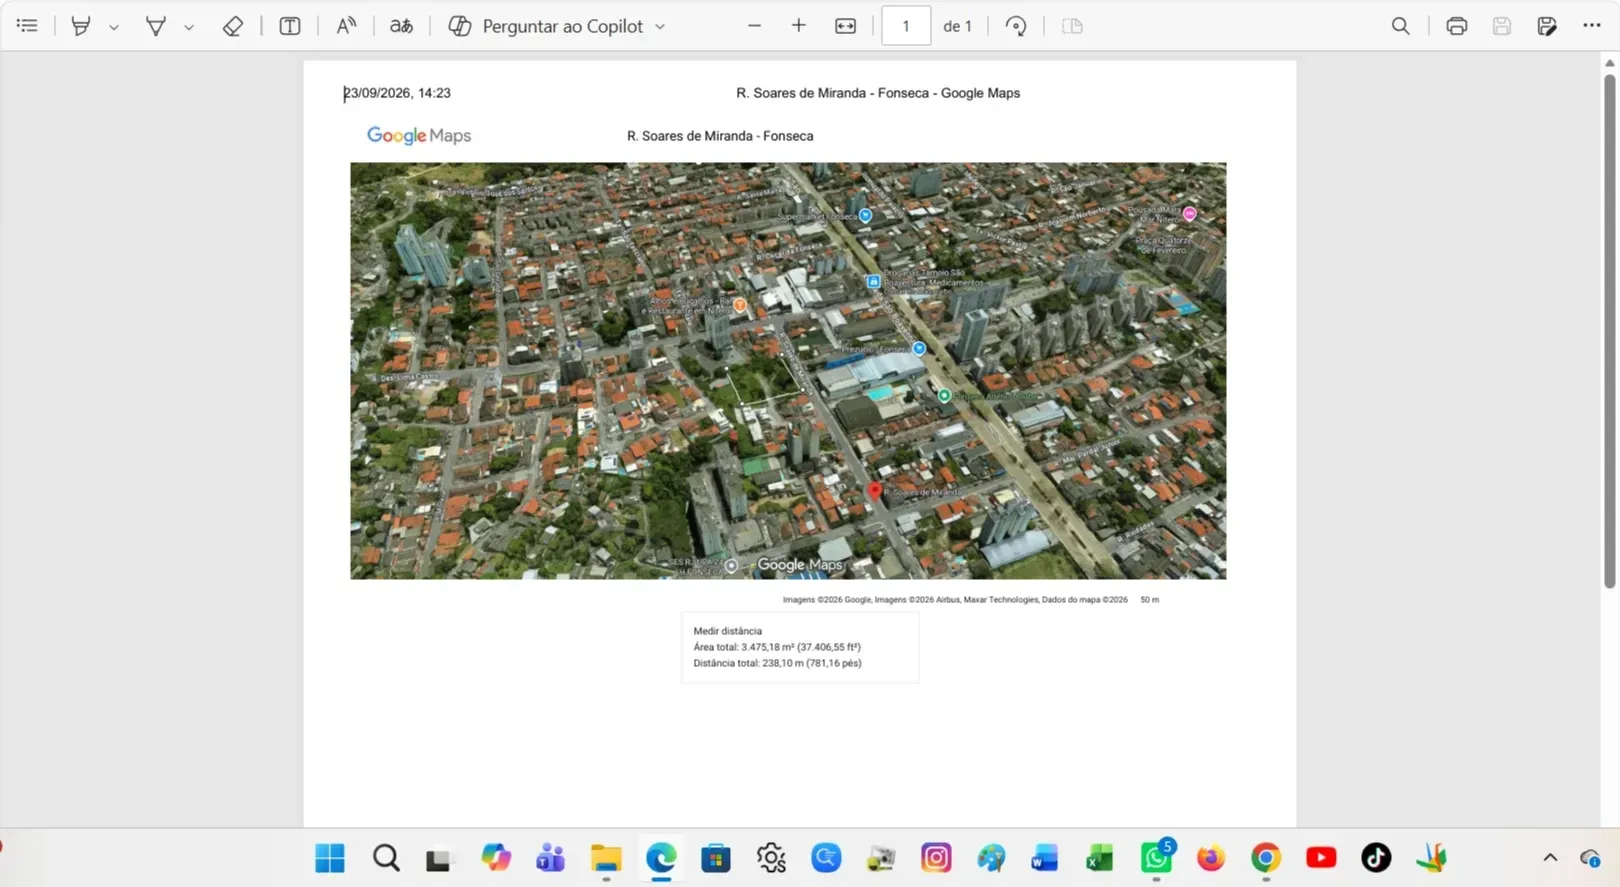Open the Windows Start menu
This screenshot has width=1620, height=887.
(x=330, y=858)
